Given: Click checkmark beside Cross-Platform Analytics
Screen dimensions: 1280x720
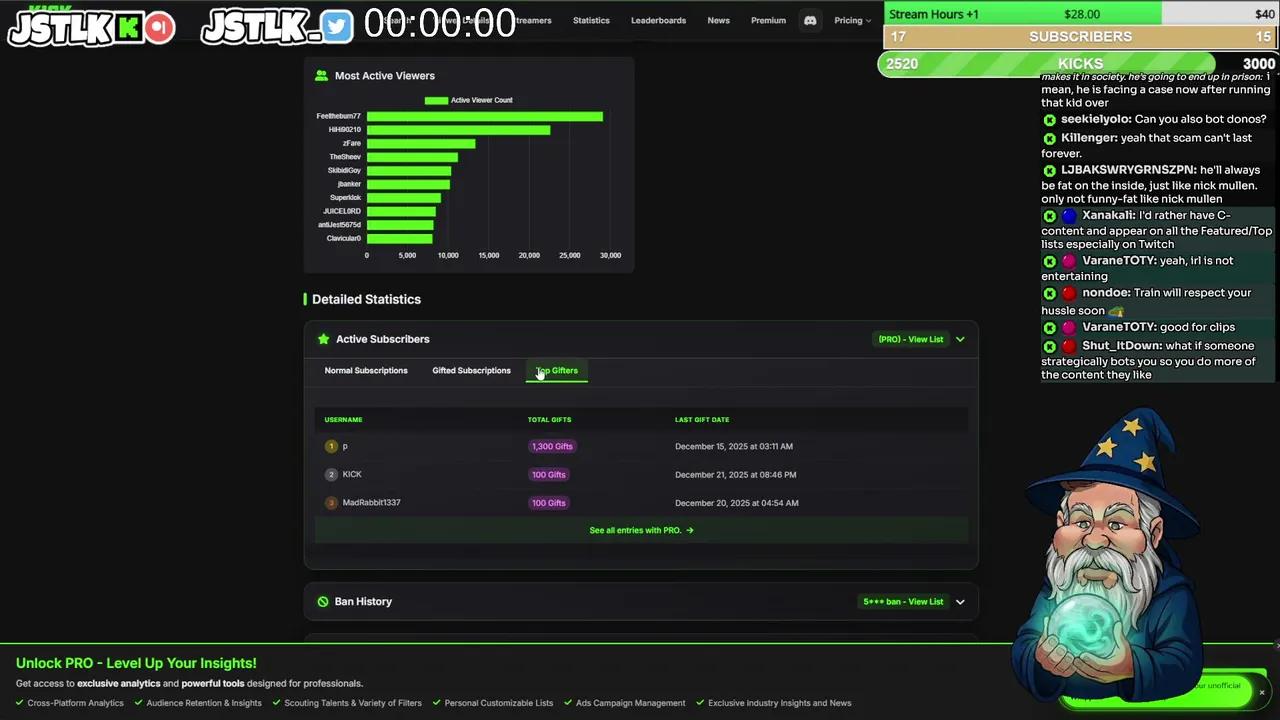Looking at the screenshot, I should pyautogui.click(x=20, y=703).
